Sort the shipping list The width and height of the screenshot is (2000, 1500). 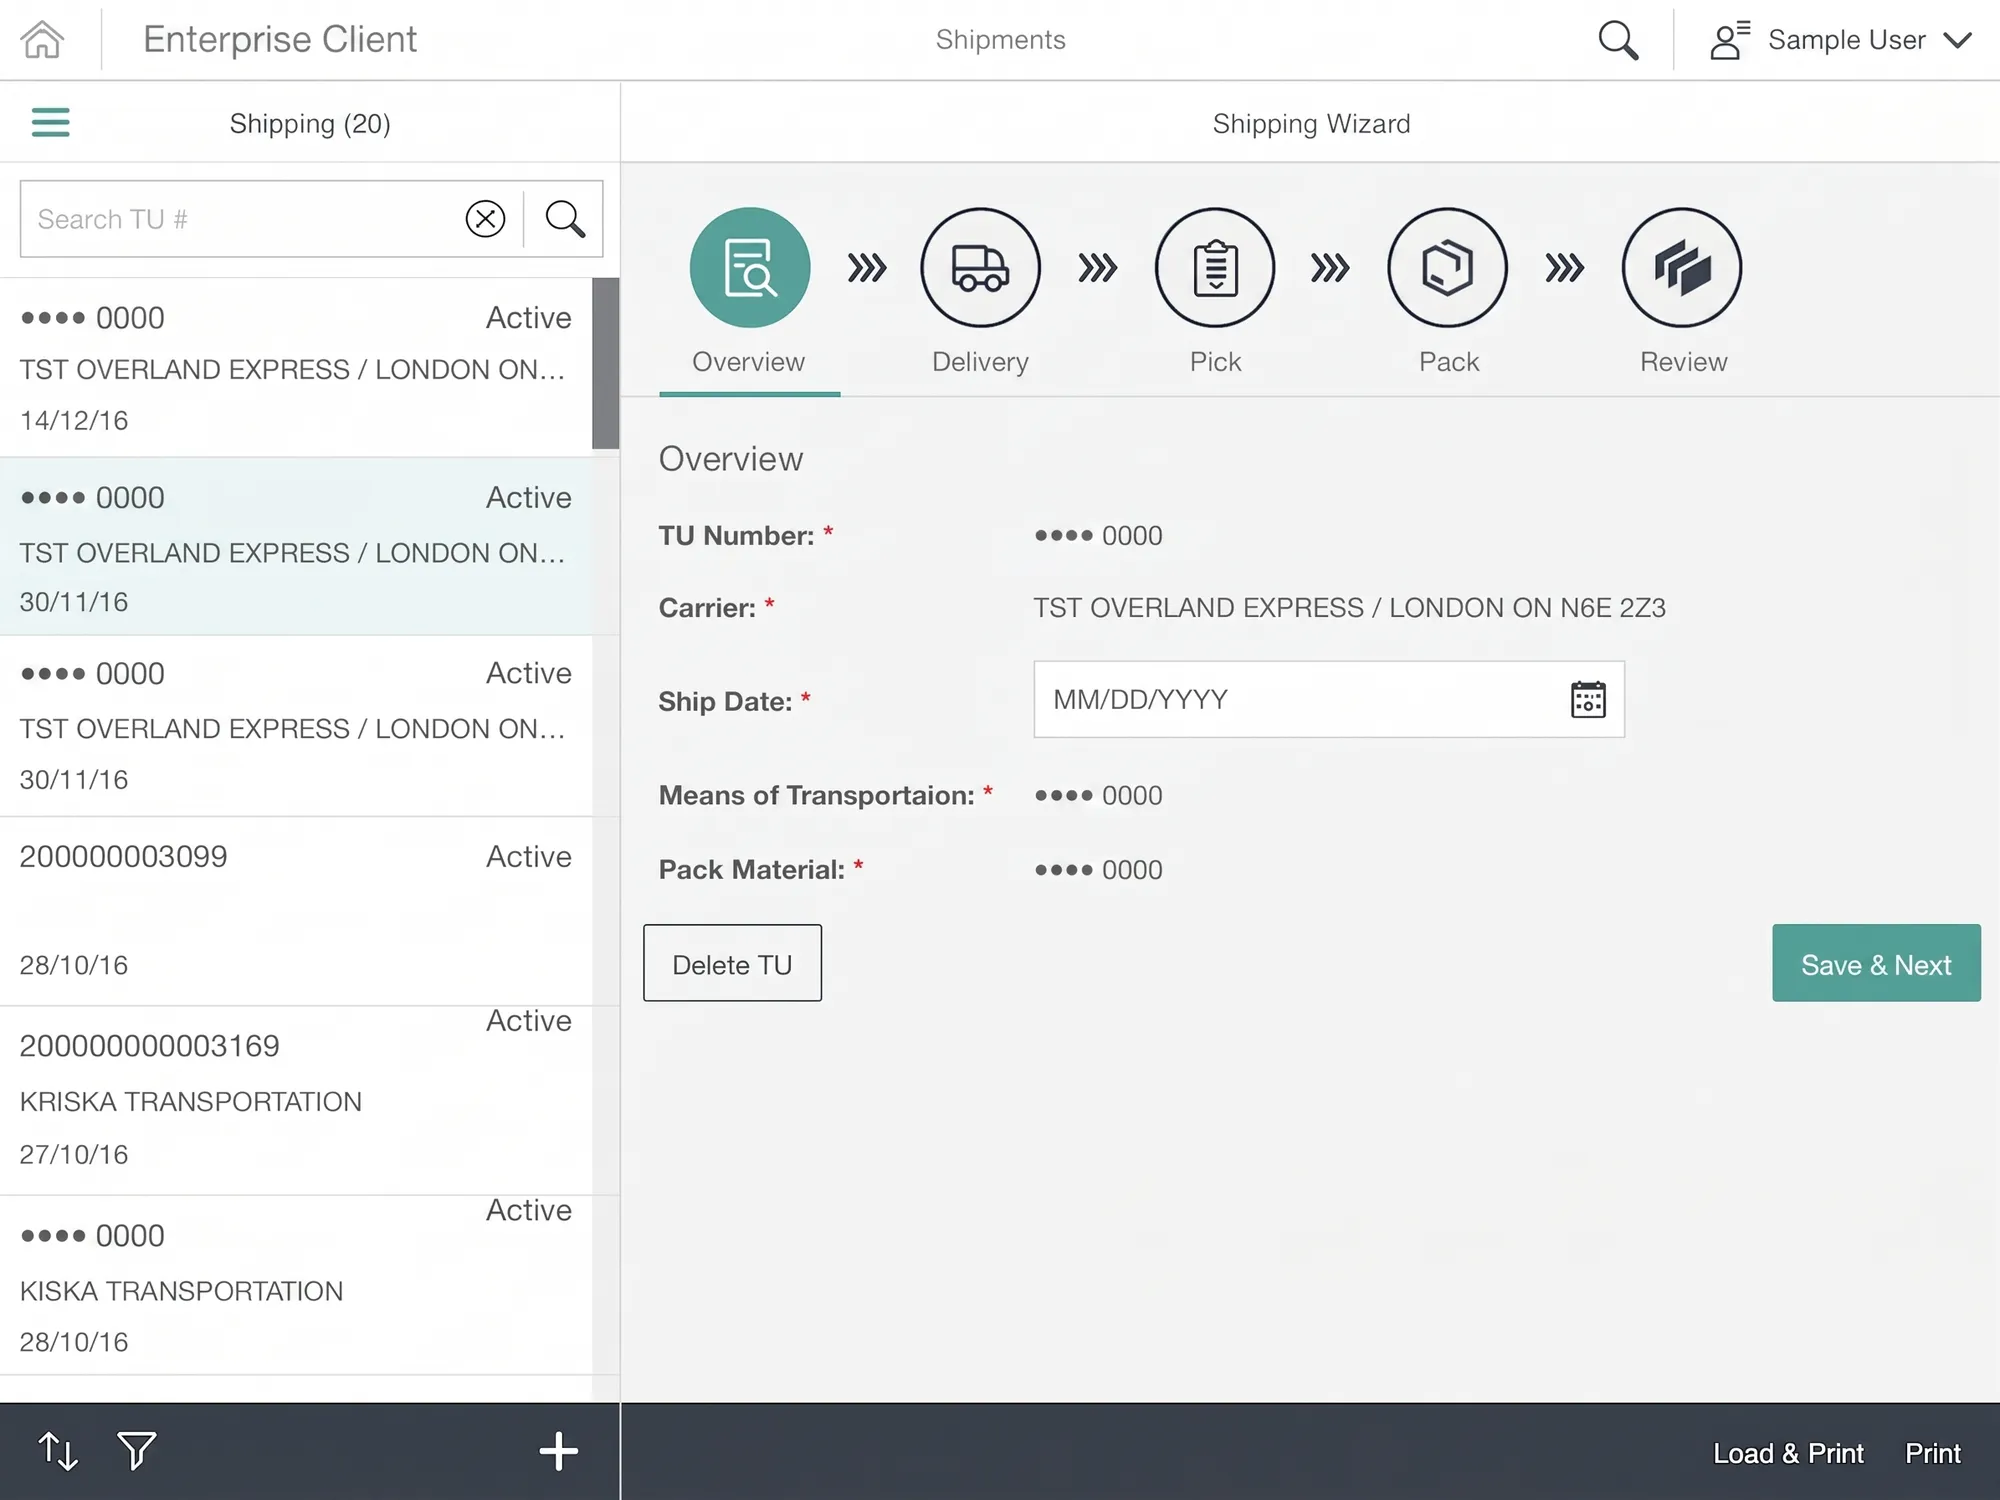click(x=58, y=1451)
